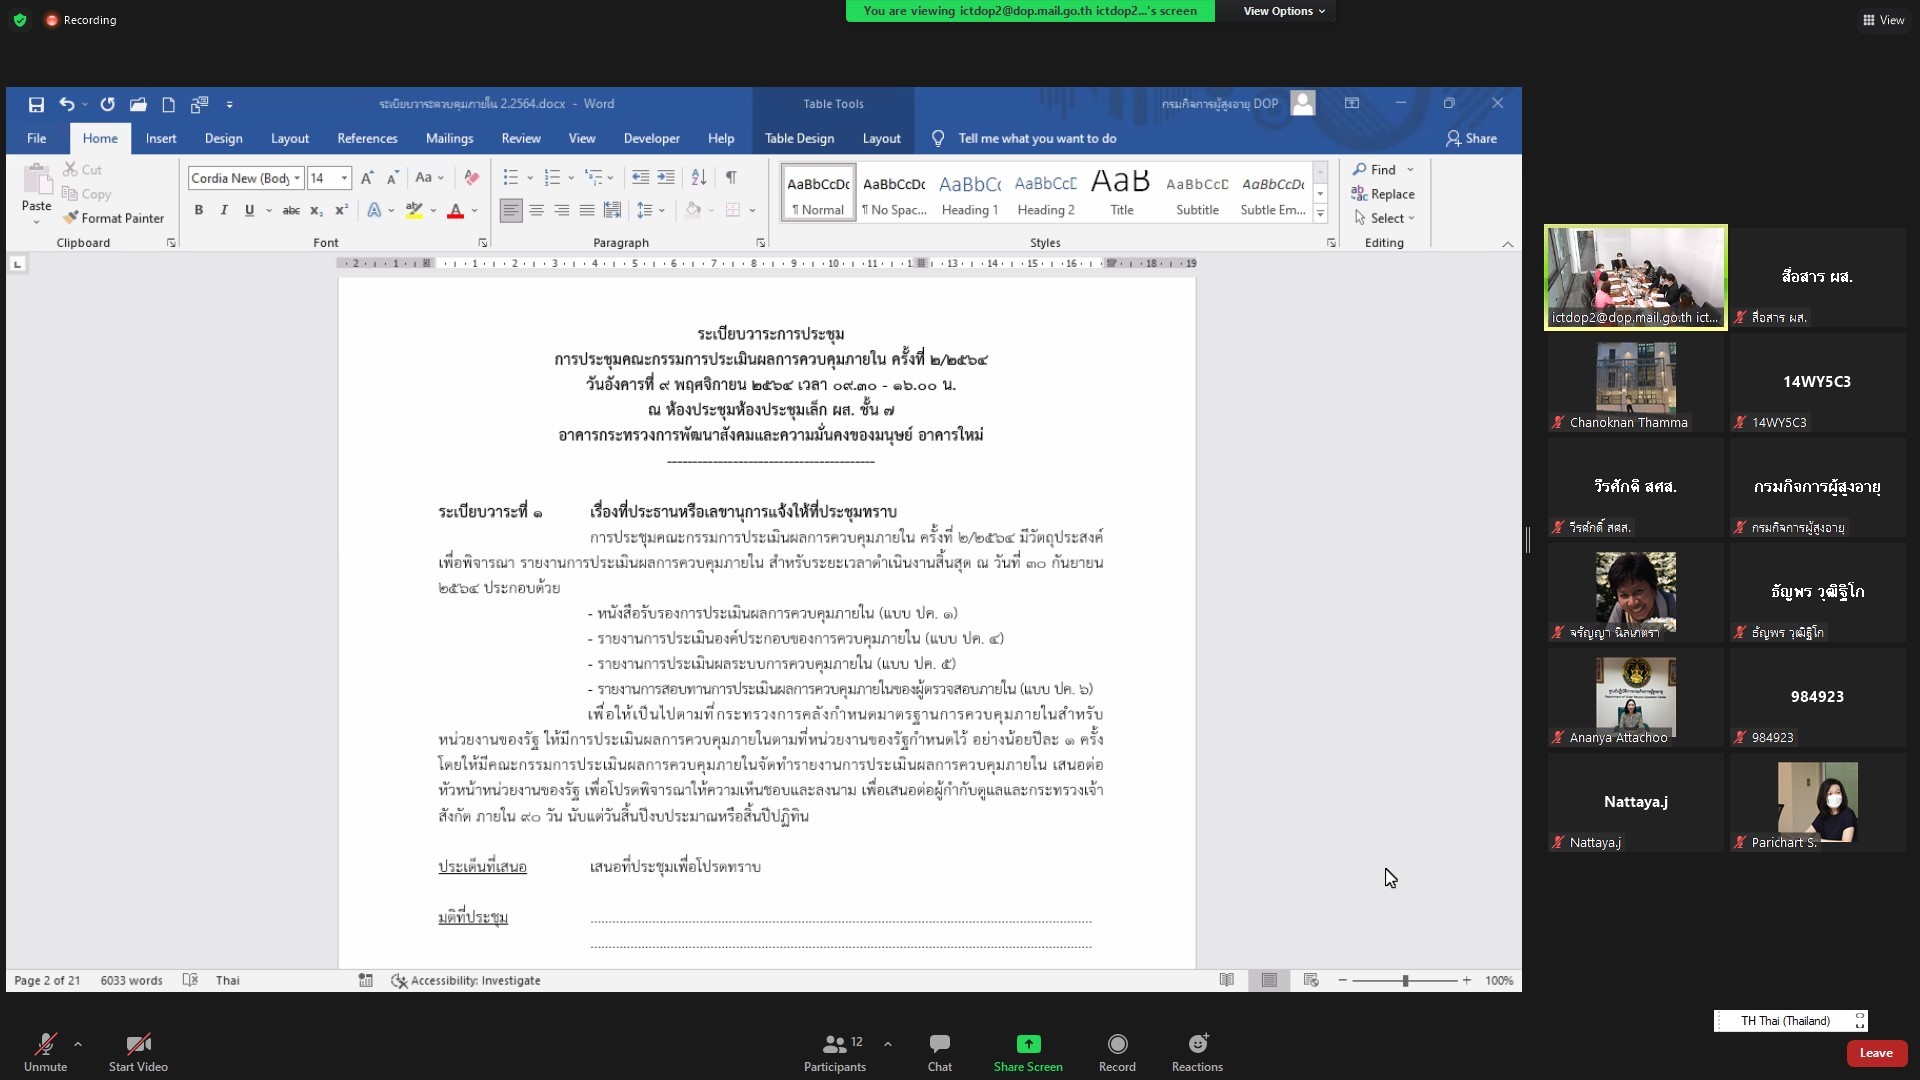Switch to the Table Design tab
1920x1080 pixels.
click(x=799, y=139)
